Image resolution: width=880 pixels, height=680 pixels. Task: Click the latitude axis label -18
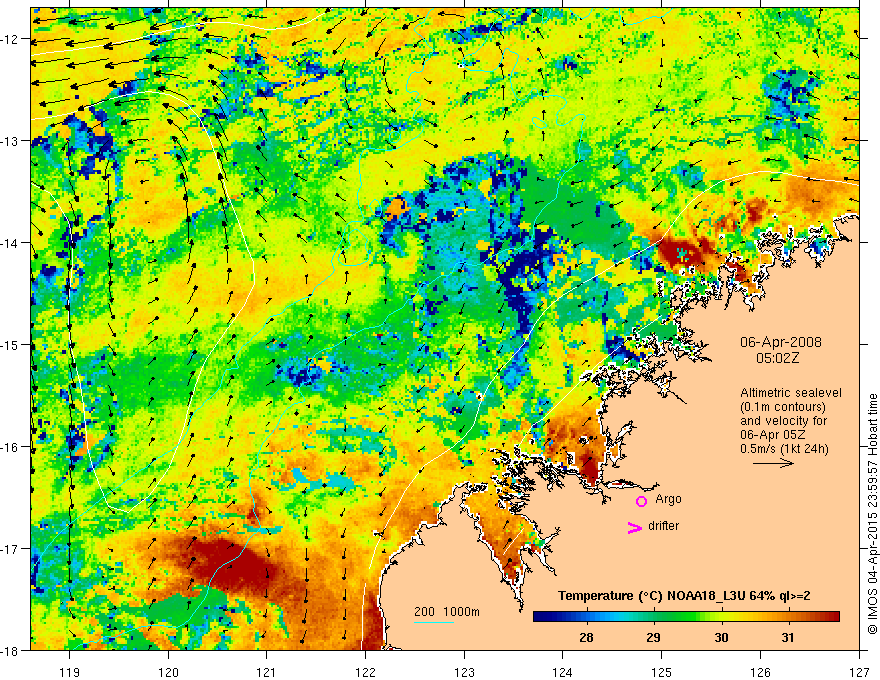(x=11, y=650)
